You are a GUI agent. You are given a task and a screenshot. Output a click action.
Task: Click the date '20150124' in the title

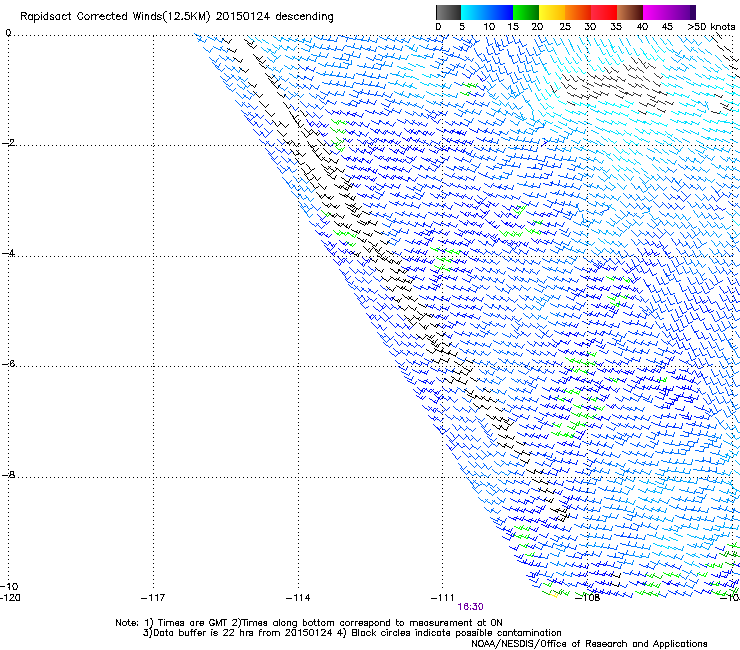tap(243, 16)
